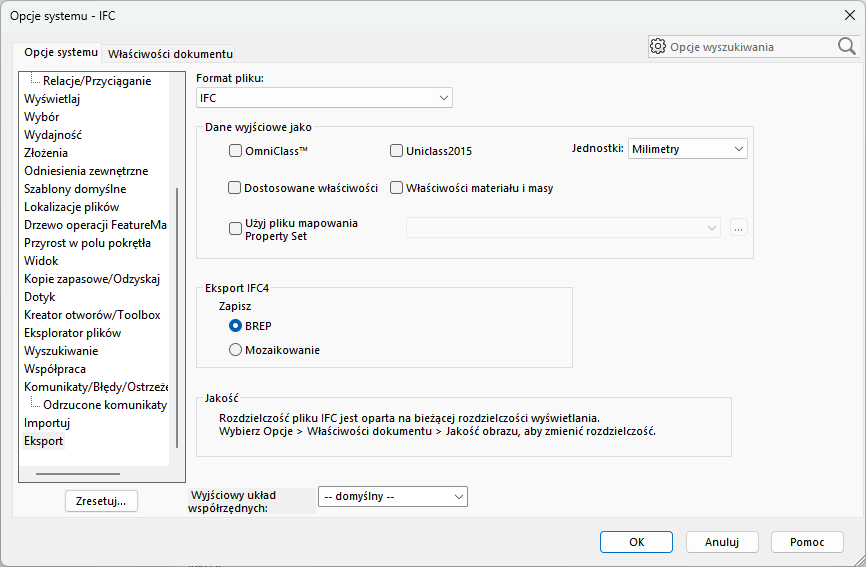This screenshot has width=866, height=567.
Task: Open Wyjściowy układ współrzędnych dropdown
Action: coord(392,496)
